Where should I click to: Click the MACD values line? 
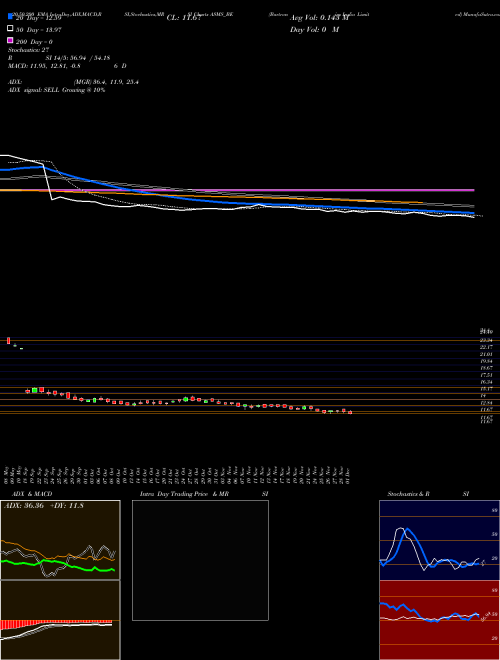point(67,66)
